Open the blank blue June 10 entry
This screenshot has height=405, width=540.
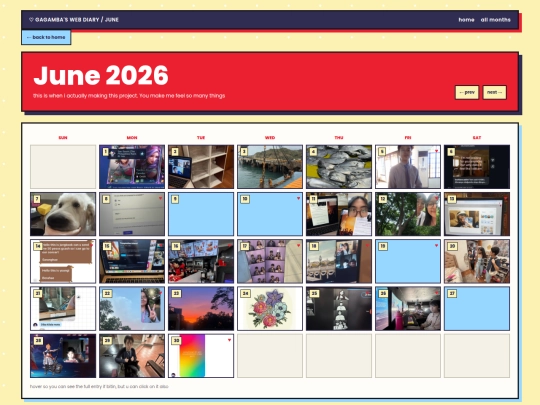click(x=270, y=214)
